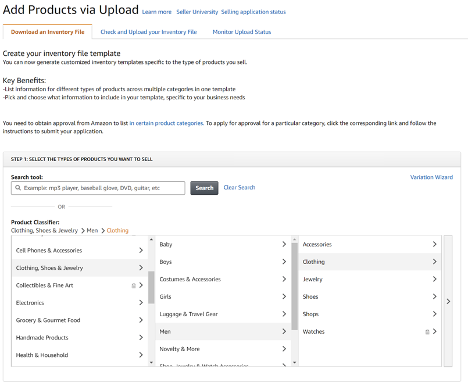468x386 pixels.
Task: Open the Variation Wizard link
Action: (431, 177)
